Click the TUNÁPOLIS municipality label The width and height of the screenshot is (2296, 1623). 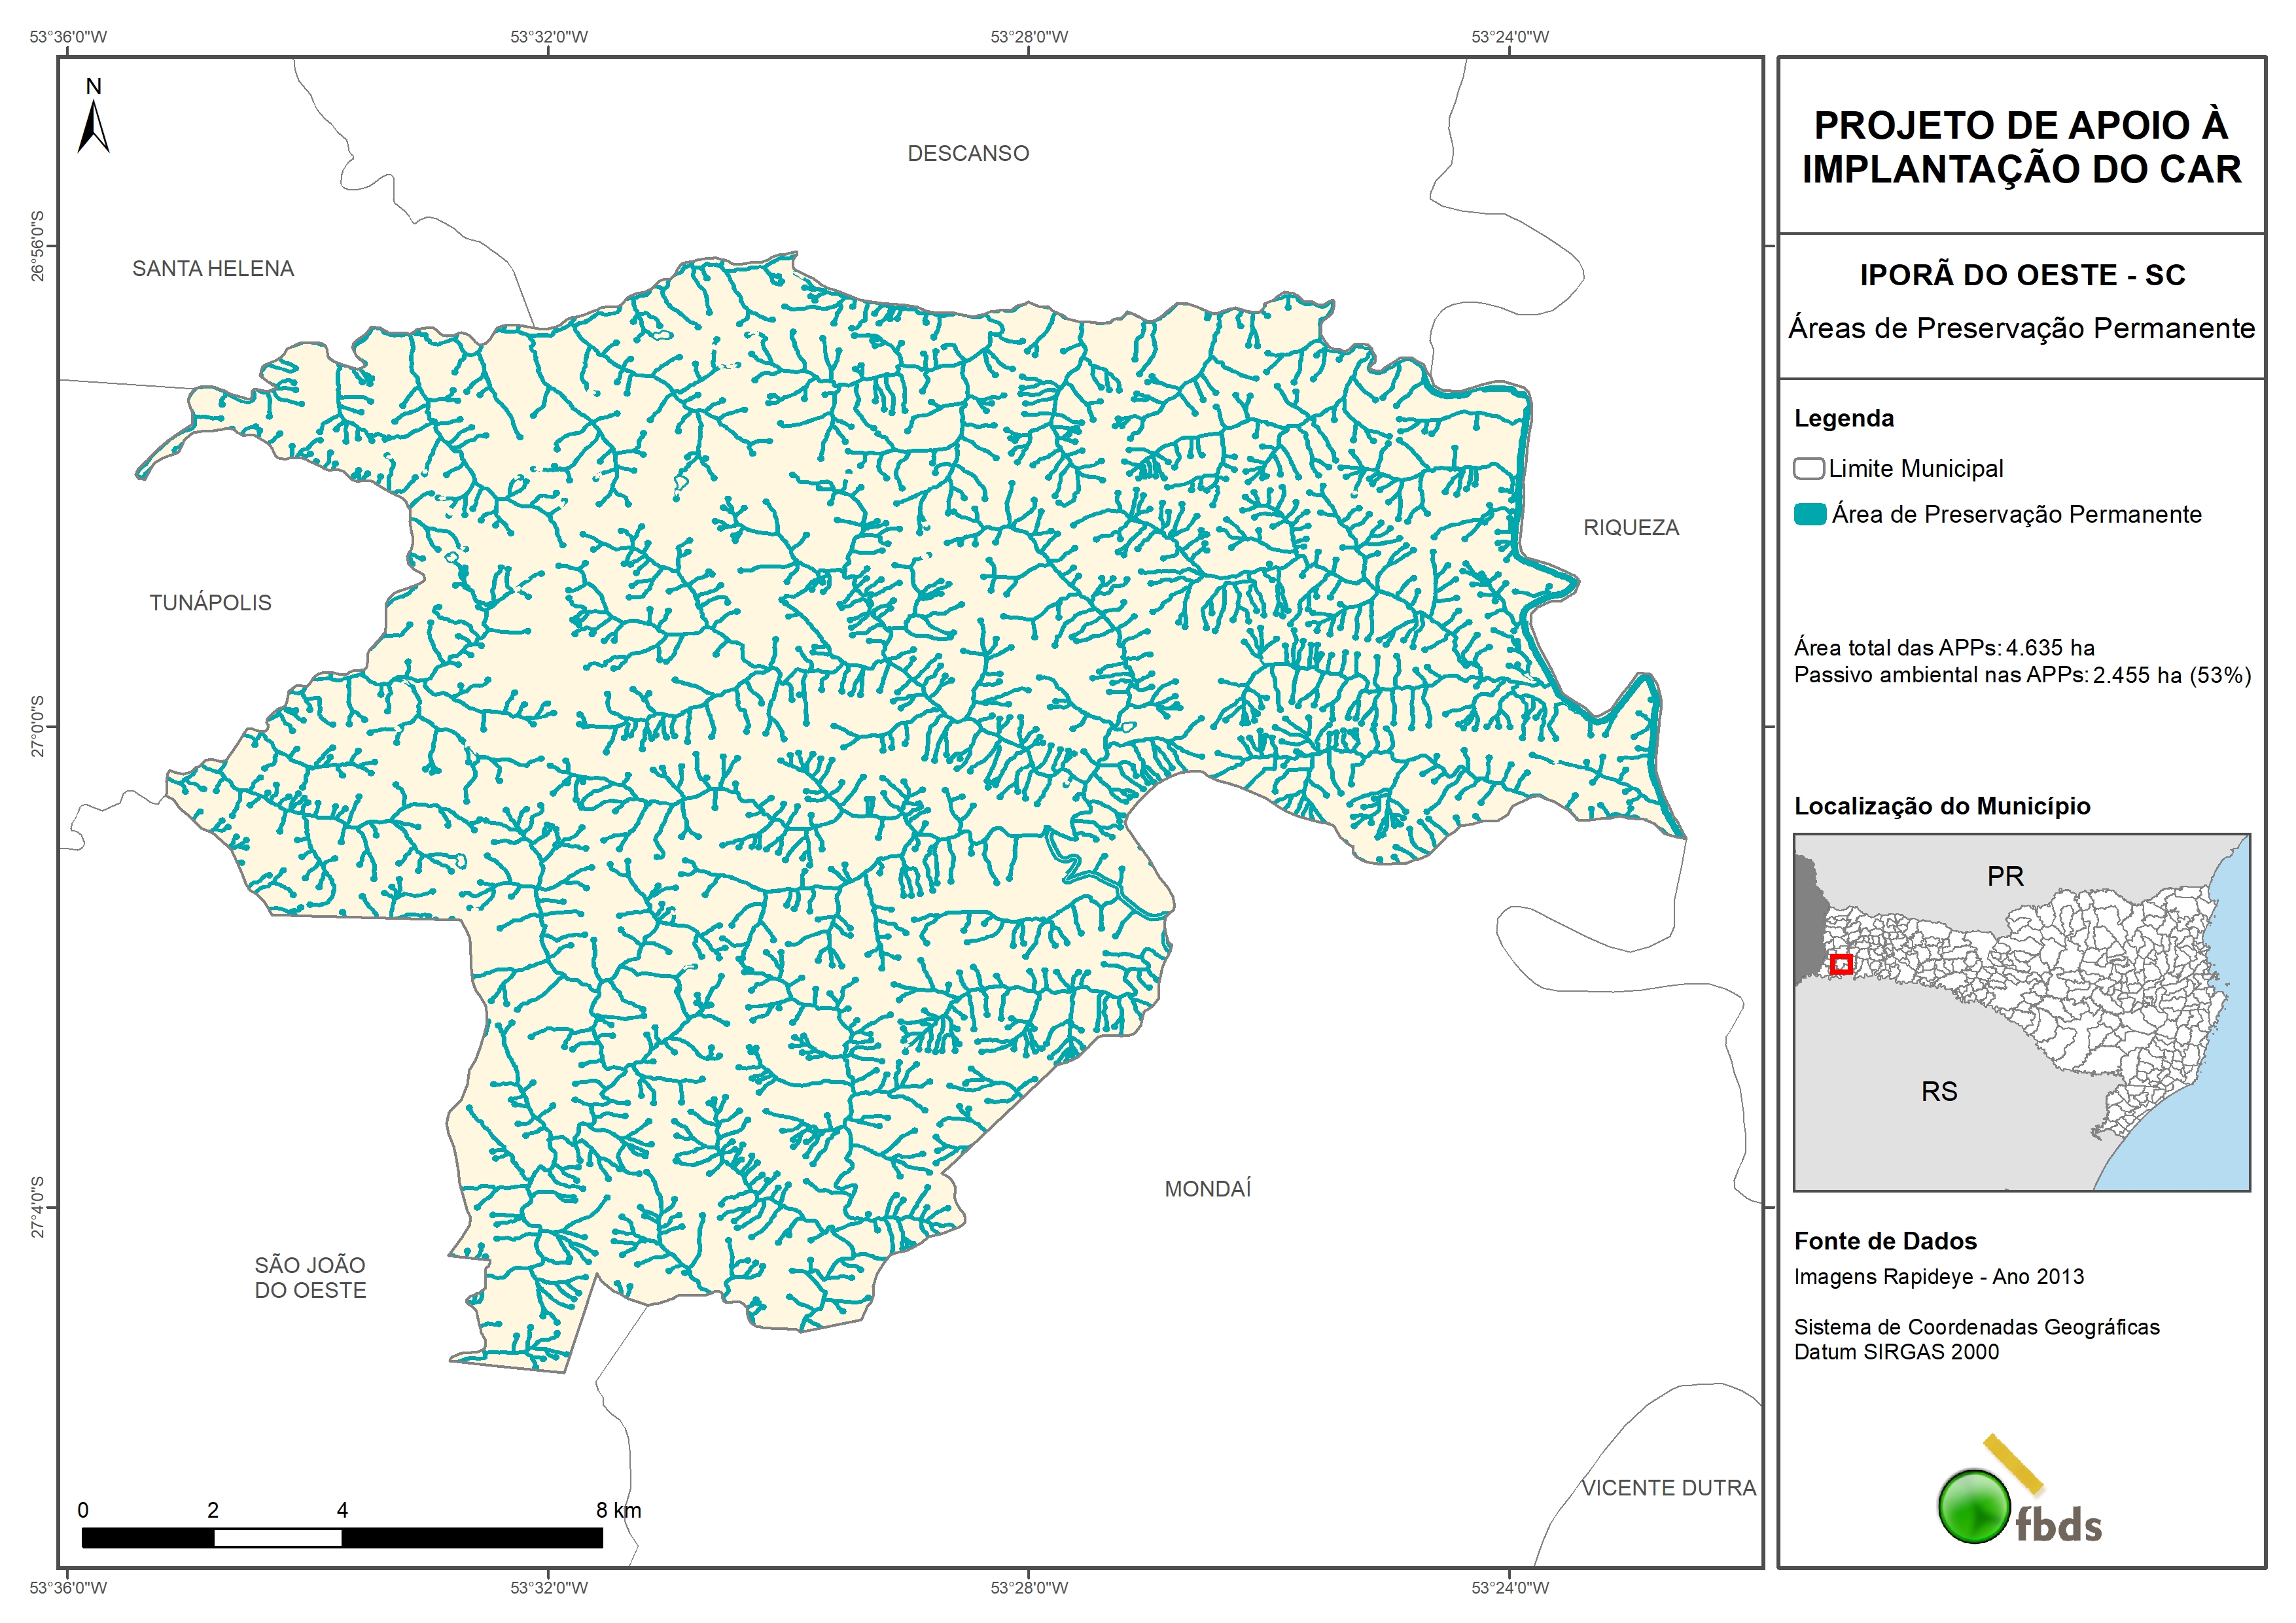[x=210, y=603]
